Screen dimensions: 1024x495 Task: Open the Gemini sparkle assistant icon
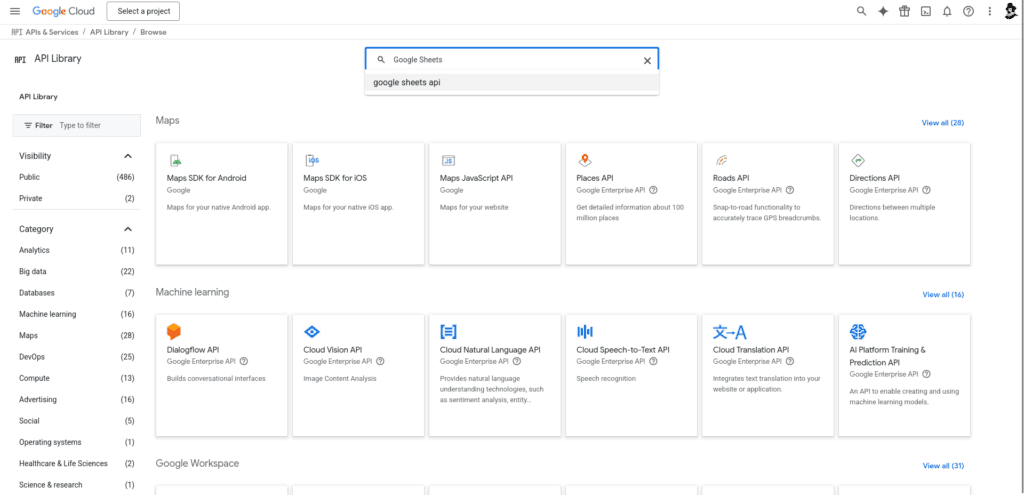pos(883,11)
